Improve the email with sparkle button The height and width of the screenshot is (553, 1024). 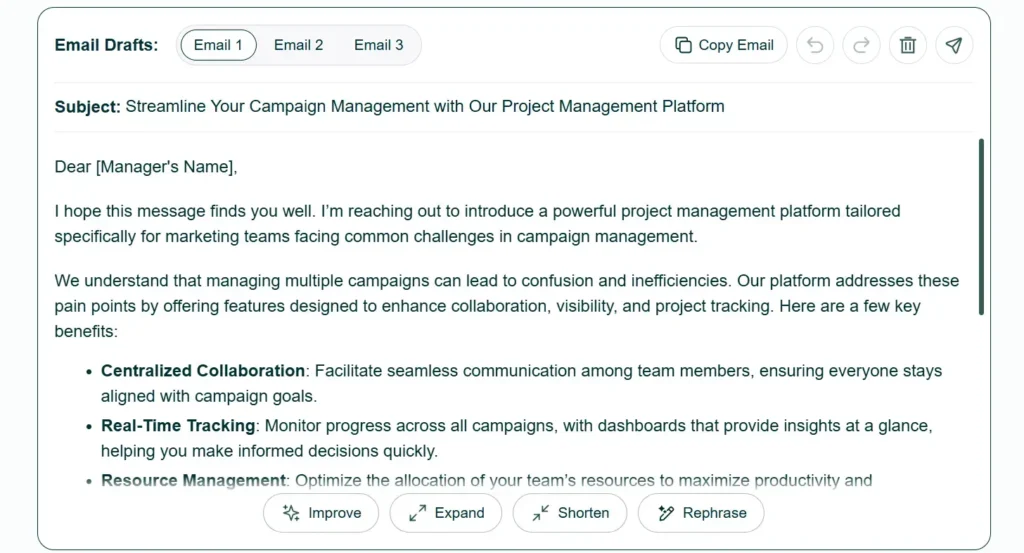click(x=321, y=513)
